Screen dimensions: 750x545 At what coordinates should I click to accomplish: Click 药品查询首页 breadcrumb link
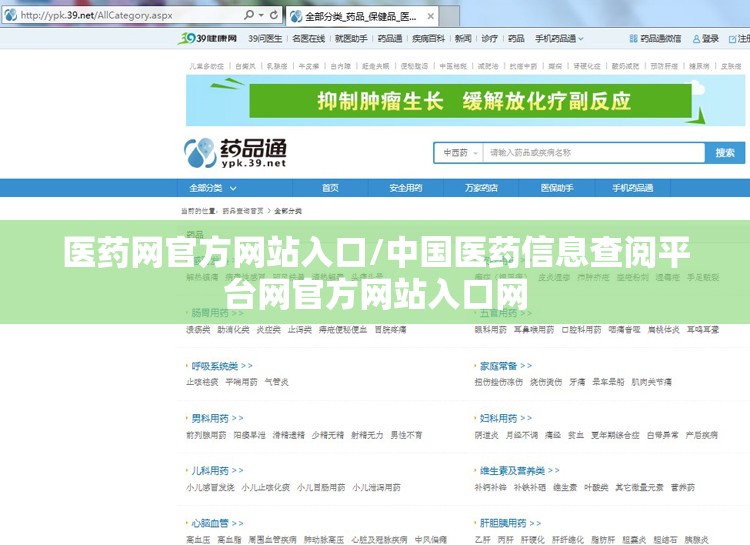point(243,211)
